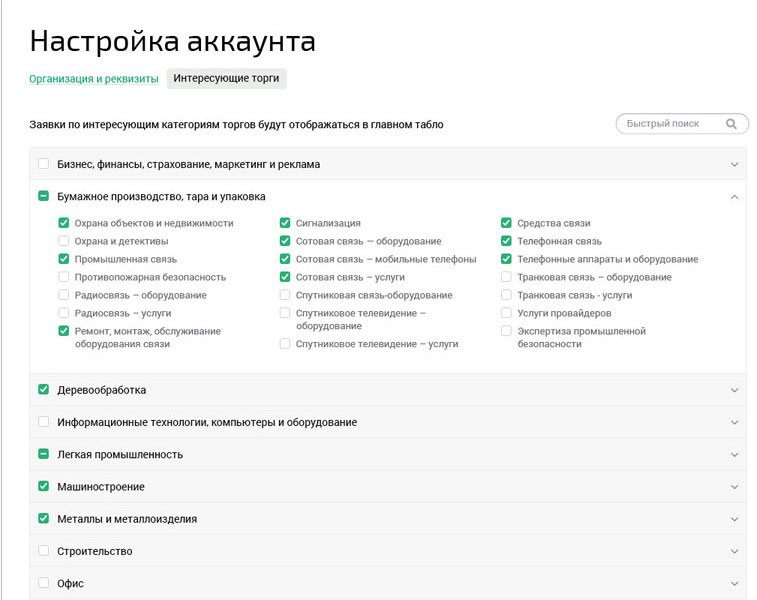Image resolution: width=757 pixels, height=600 pixels.
Task: Uncheck Телефонная связь checkbox
Action: point(506,241)
